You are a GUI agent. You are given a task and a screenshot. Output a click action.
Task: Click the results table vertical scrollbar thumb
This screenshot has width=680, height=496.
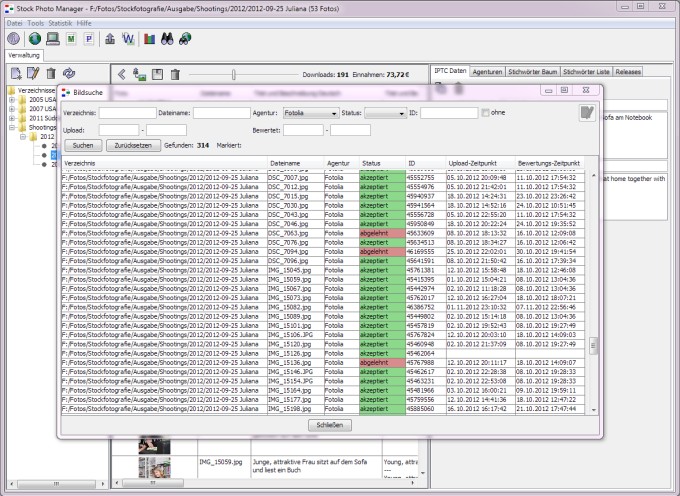click(x=593, y=346)
